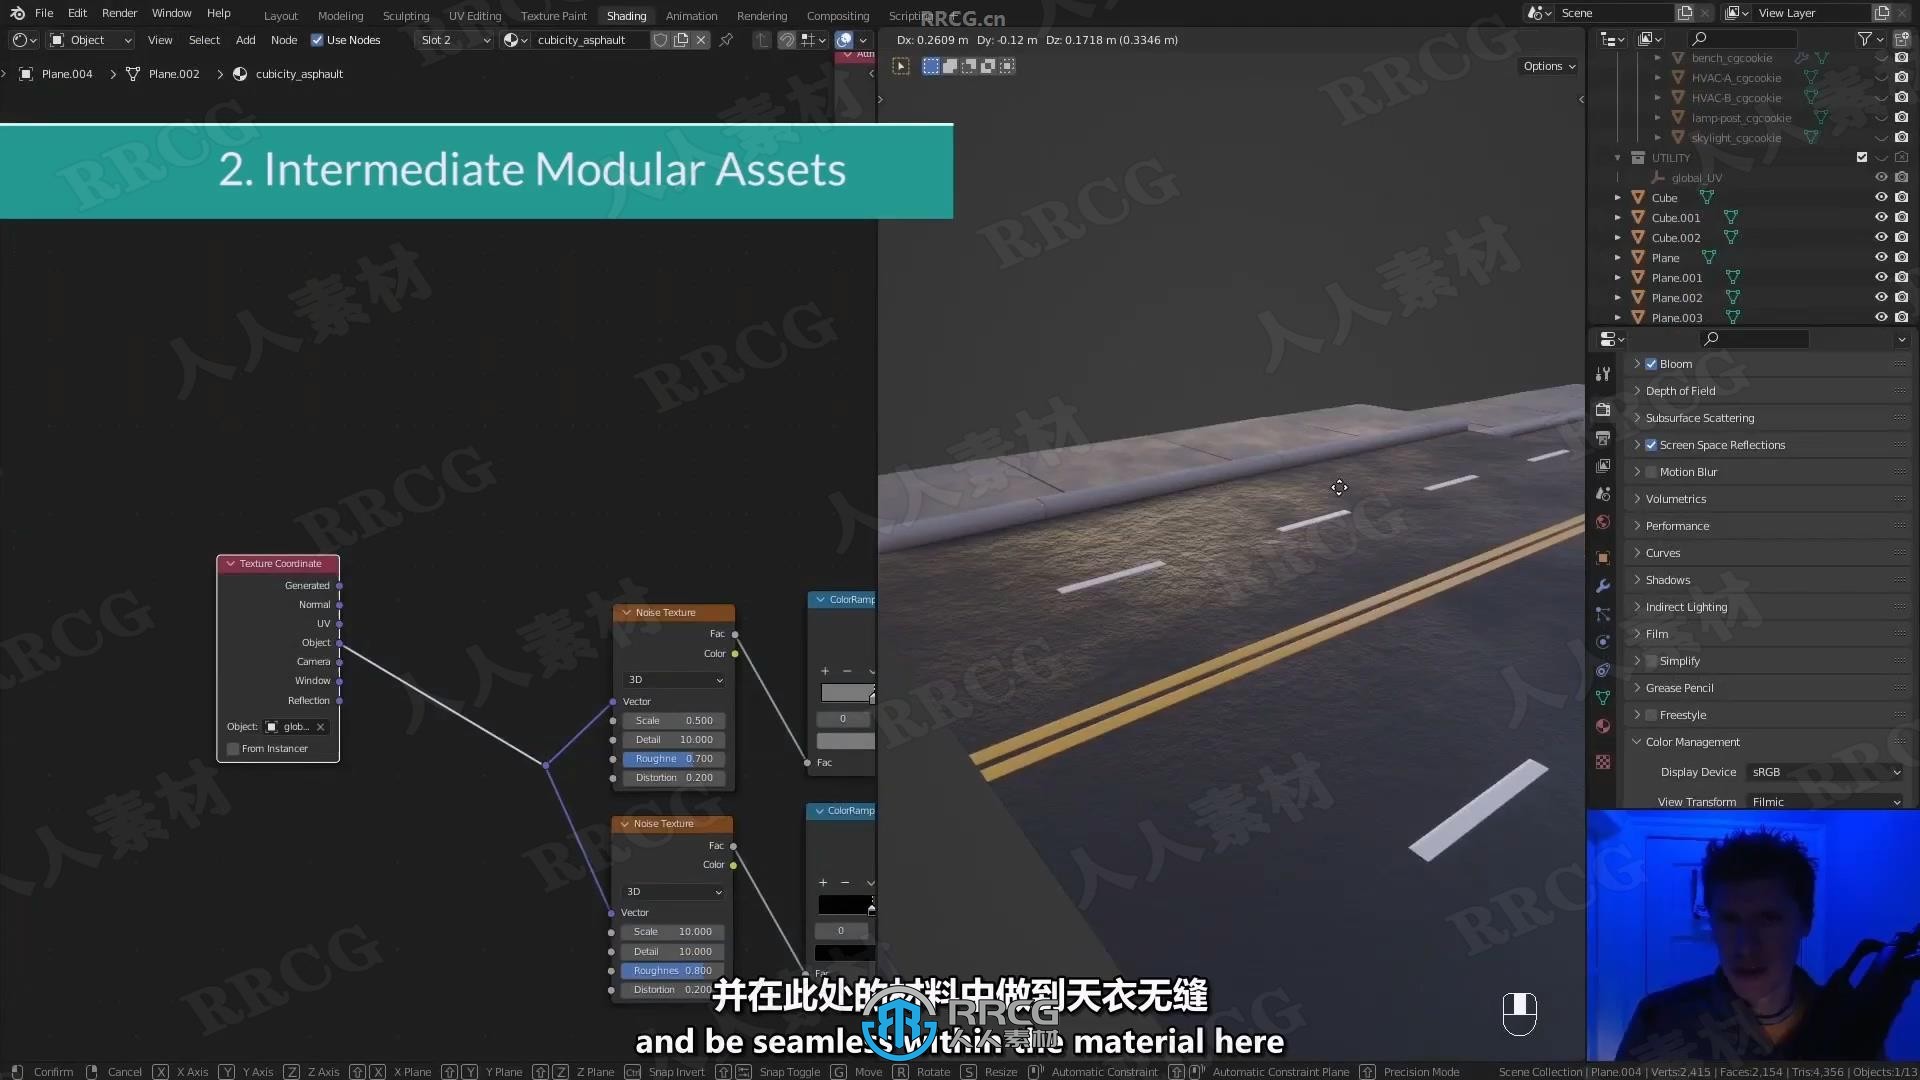Viewport: 1920px width, 1080px height.
Task: Switch to the UV Editing workspace tab
Action: point(475,16)
